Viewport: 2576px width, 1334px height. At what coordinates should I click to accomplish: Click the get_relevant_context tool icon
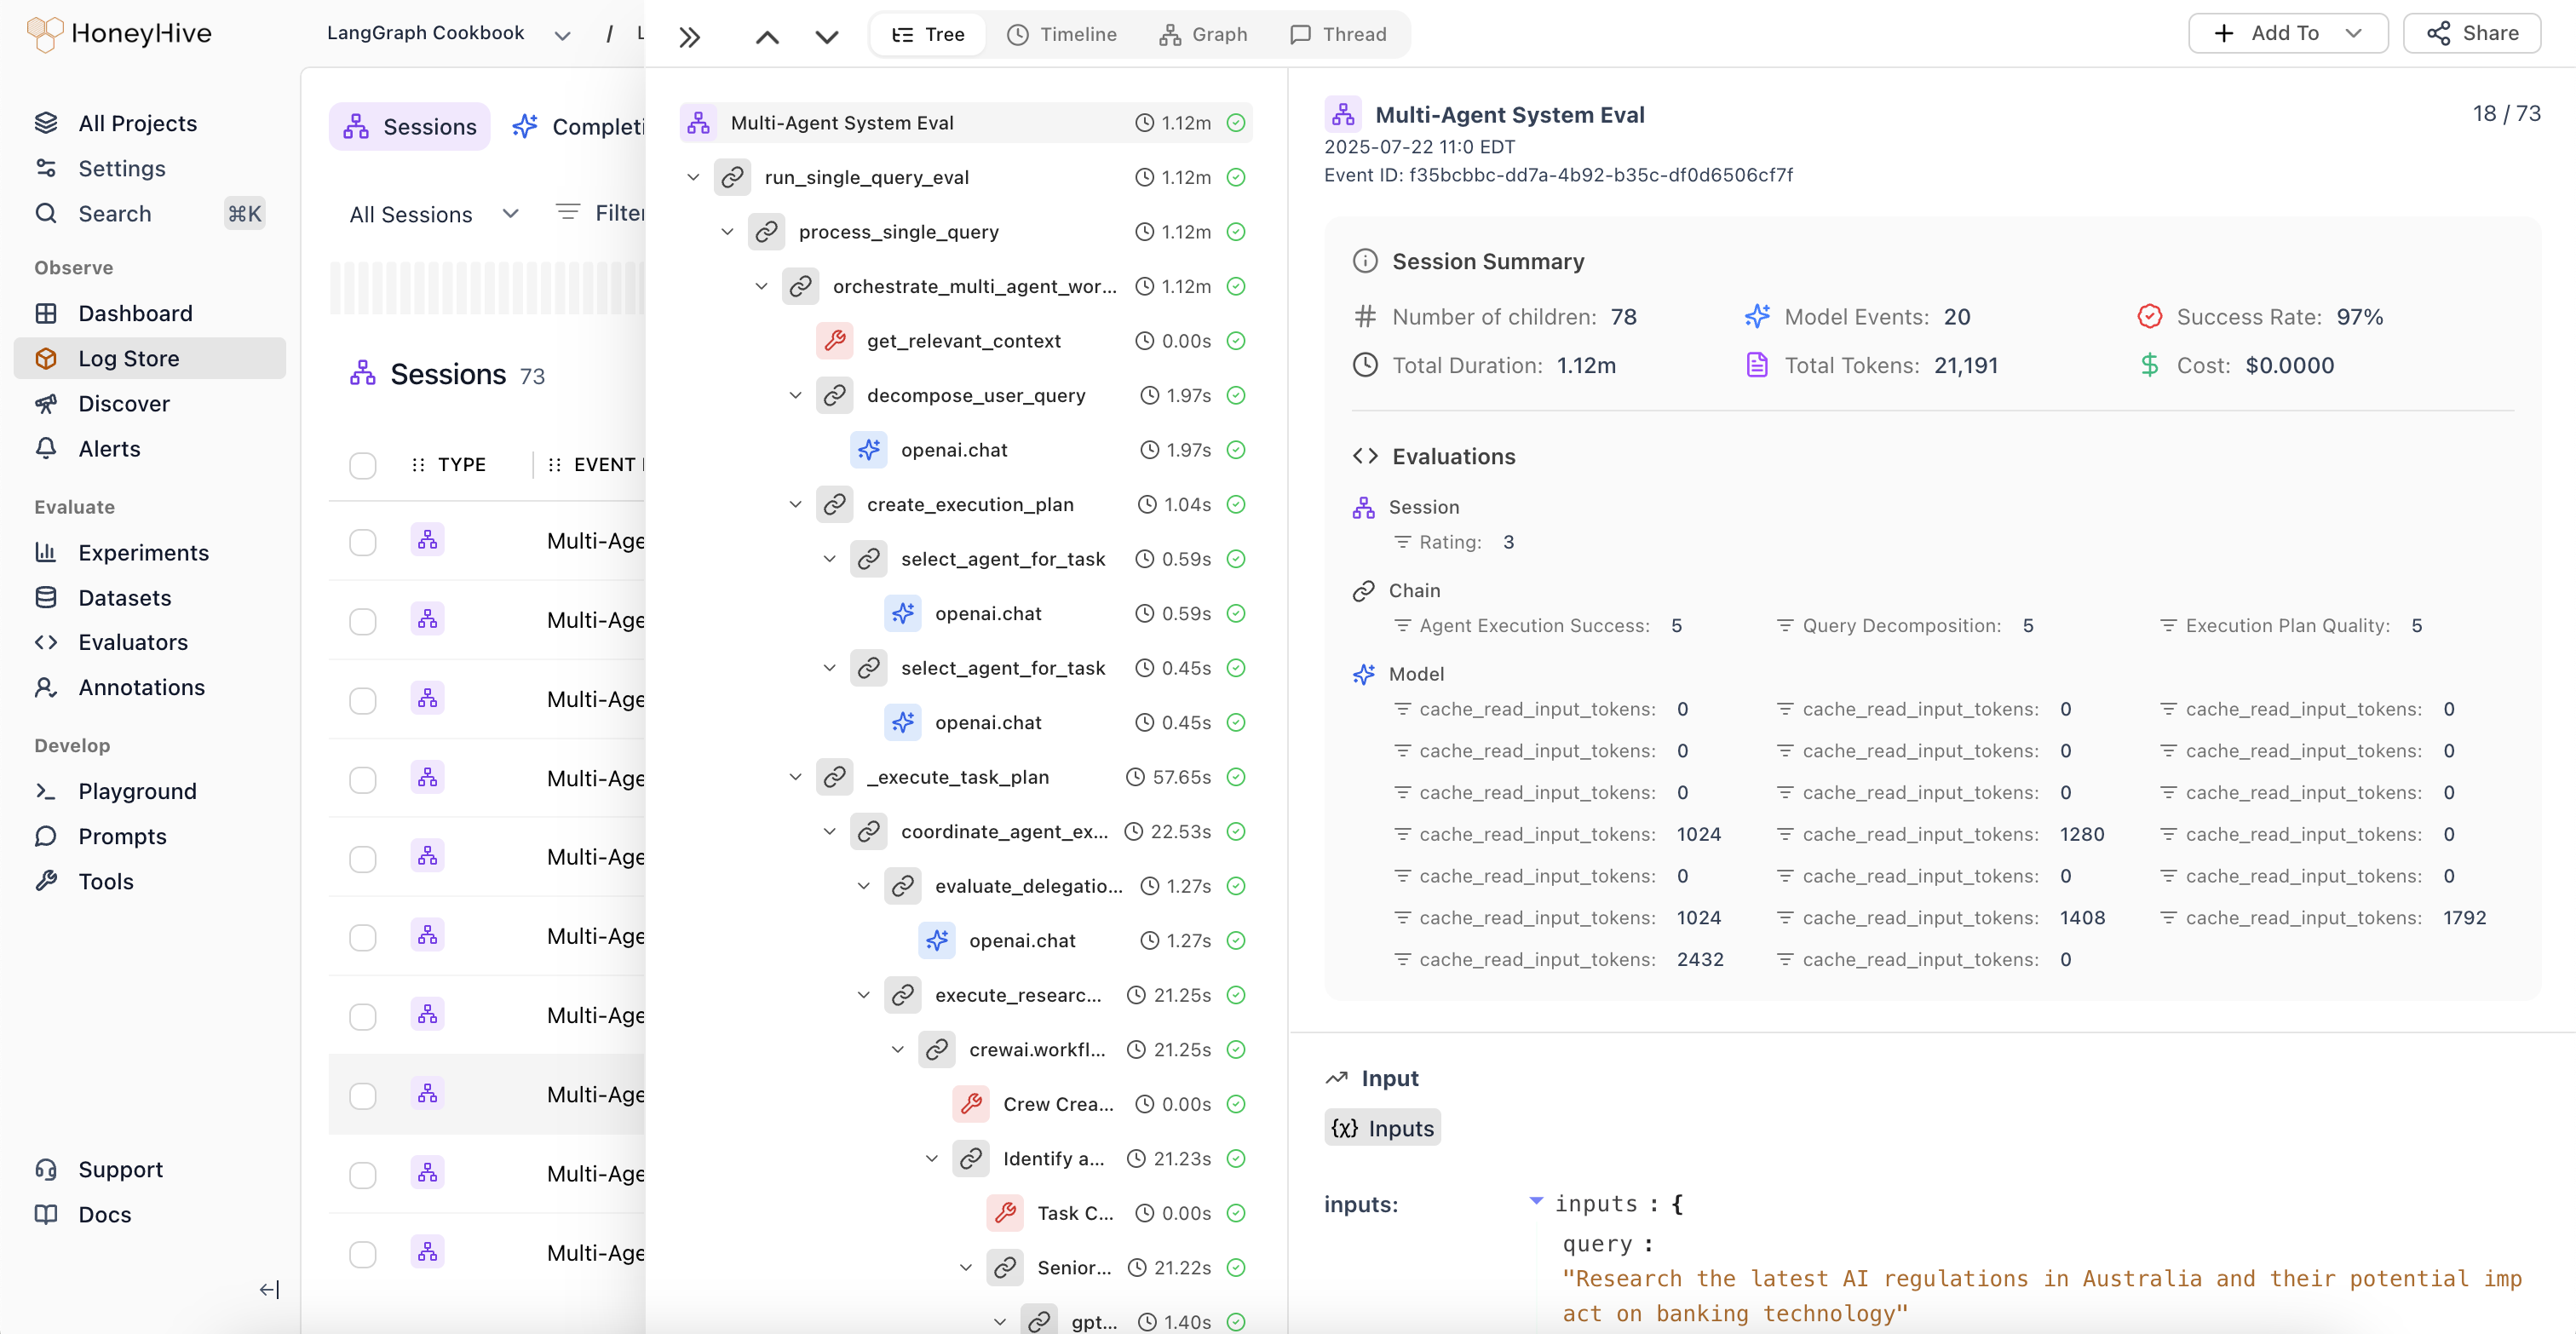tap(835, 341)
